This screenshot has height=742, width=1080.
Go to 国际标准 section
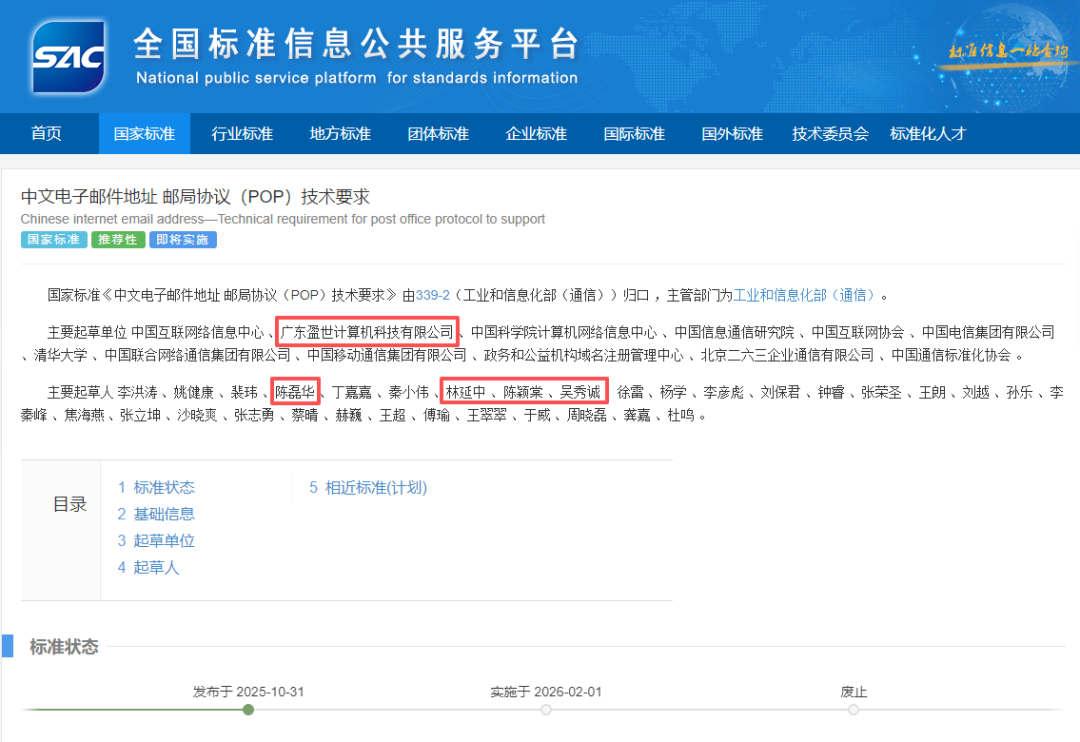[x=633, y=133]
